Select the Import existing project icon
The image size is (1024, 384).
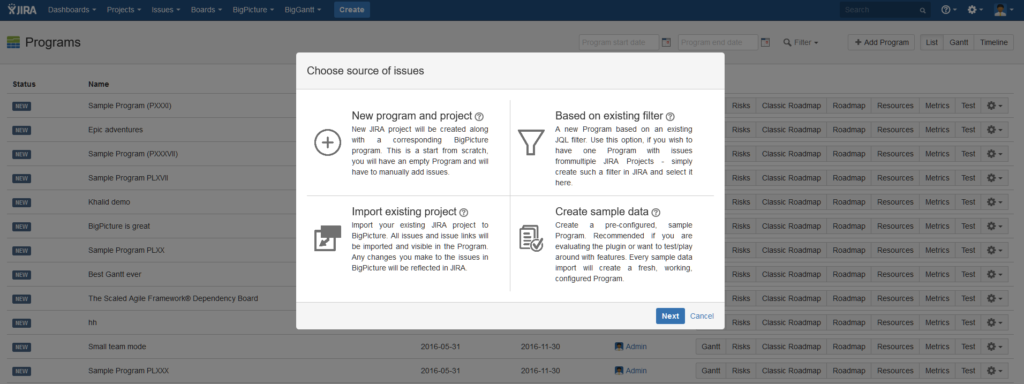(x=327, y=238)
